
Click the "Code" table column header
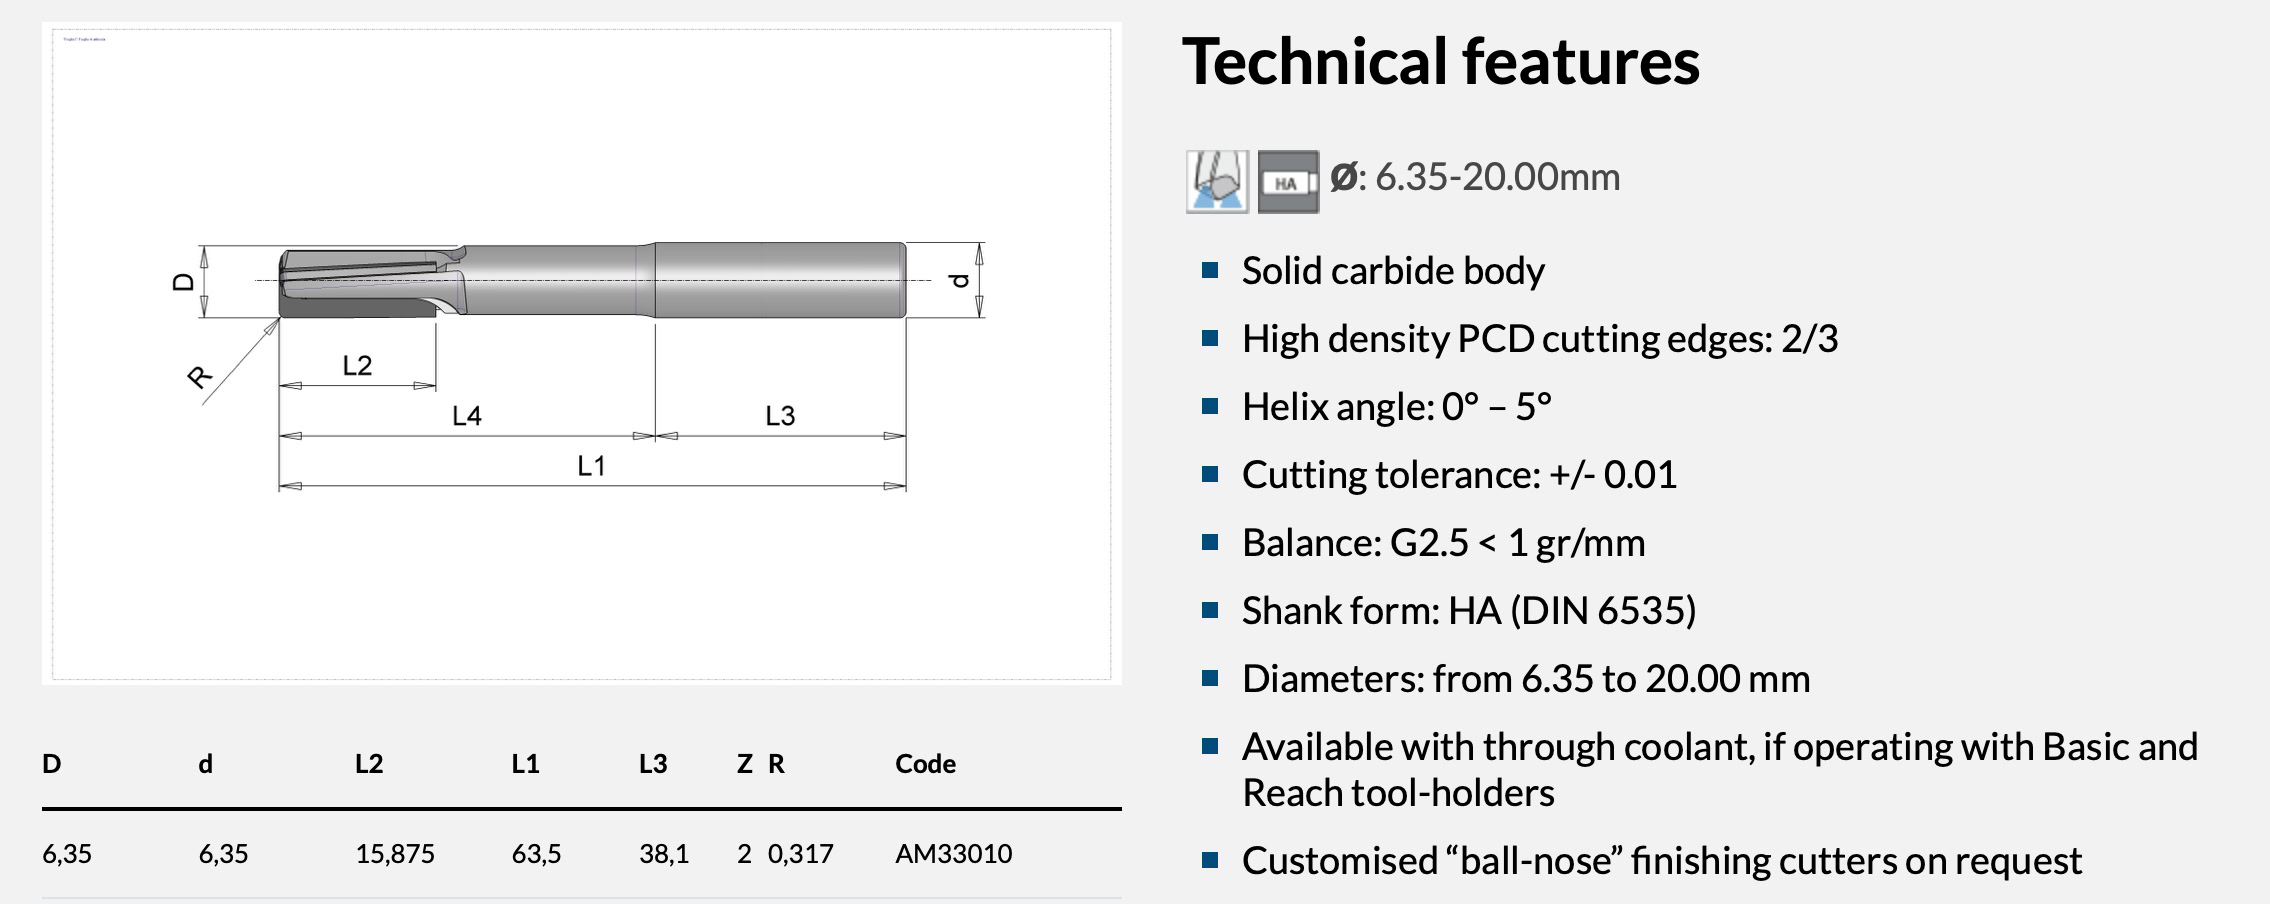925,764
